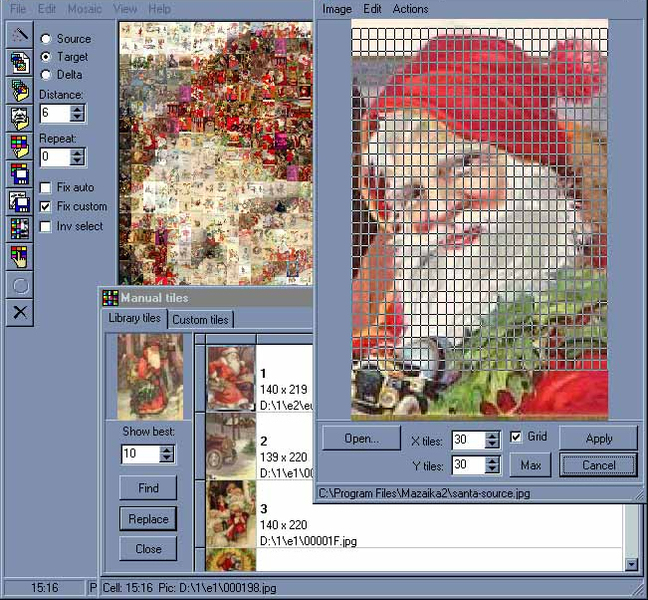The height and width of the screenshot is (600, 648).
Task: Increase Distance with the up arrow
Action: click(x=77, y=110)
